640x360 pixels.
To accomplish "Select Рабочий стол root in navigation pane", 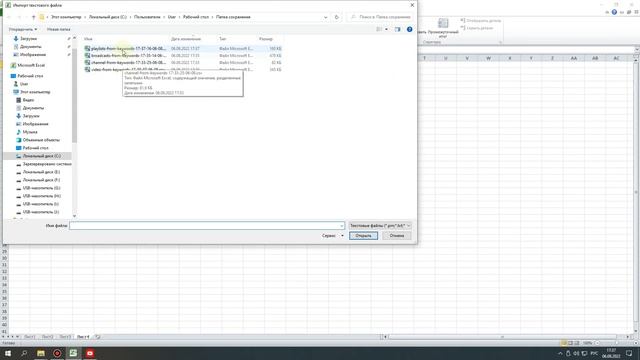I will coord(30,76).
